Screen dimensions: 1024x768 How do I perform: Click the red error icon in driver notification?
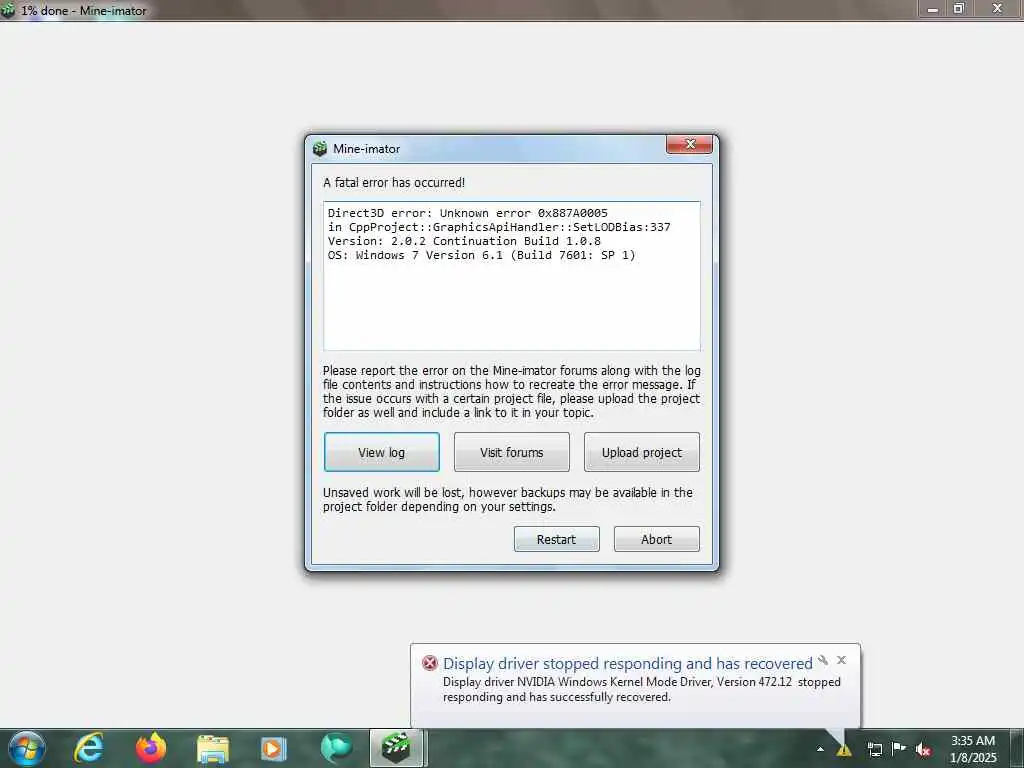(430, 663)
